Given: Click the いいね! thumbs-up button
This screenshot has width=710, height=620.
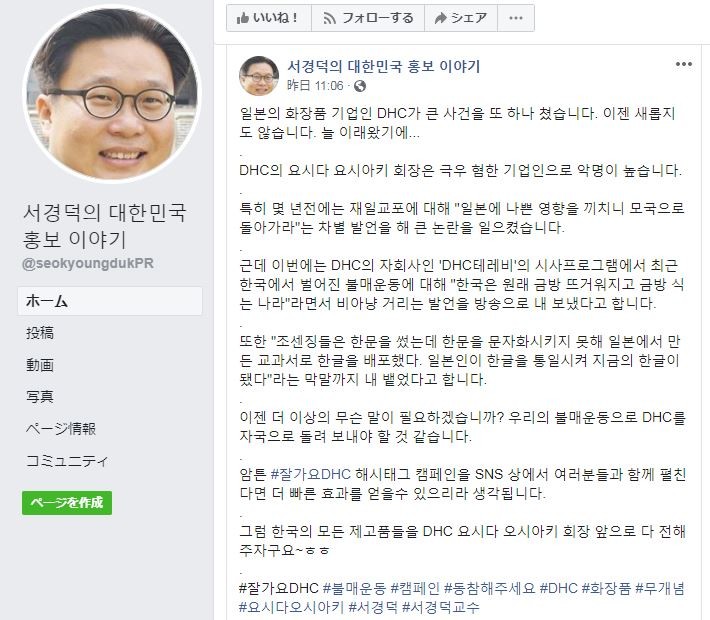Looking at the screenshot, I should tap(269, 18).
